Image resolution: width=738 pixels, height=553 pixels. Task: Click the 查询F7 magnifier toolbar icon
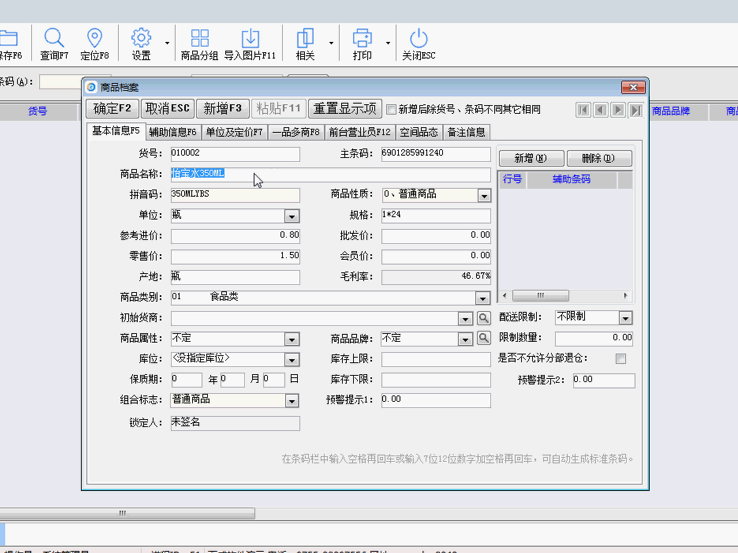pos(54,38)
